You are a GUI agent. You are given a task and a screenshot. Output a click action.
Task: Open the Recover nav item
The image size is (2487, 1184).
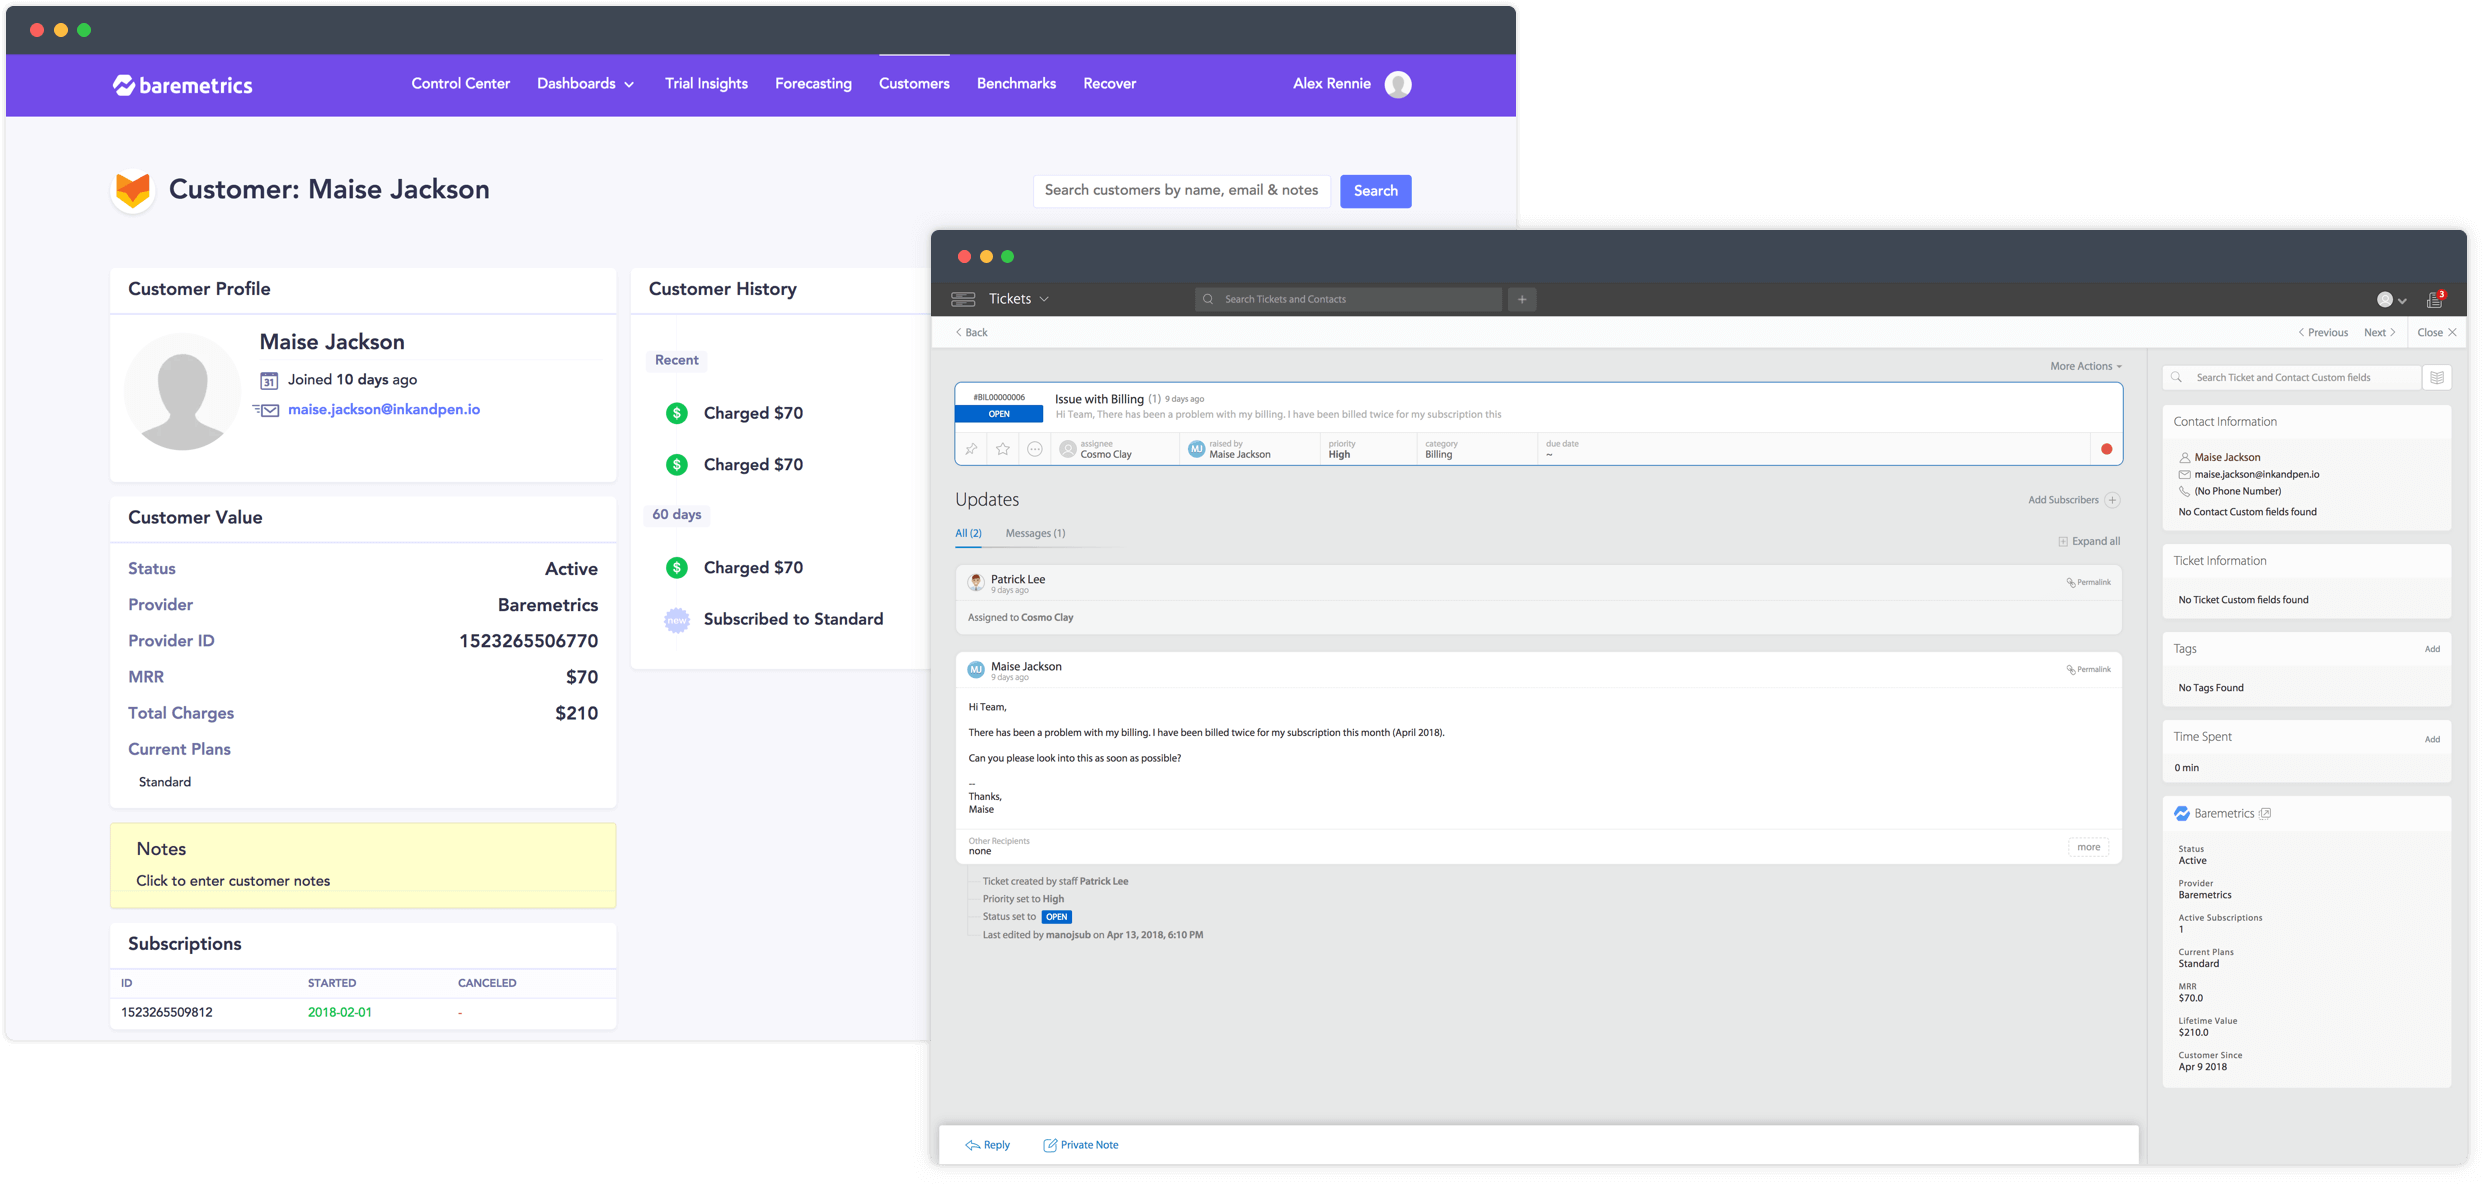[1109, 84]
